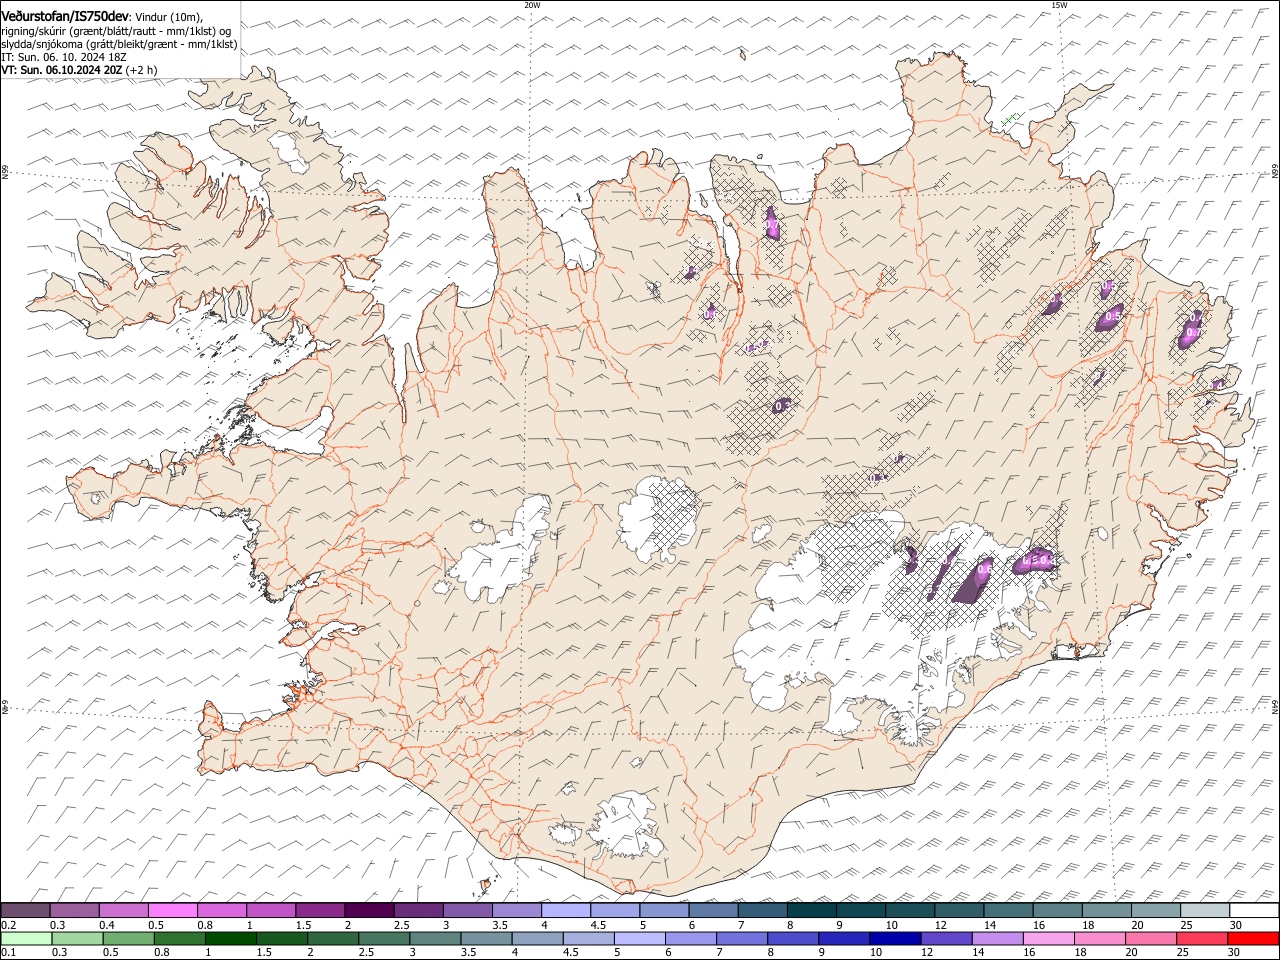Select the light lavender swatch at 4, upper row
The image size is (1280, 960).
pos(566,911)
